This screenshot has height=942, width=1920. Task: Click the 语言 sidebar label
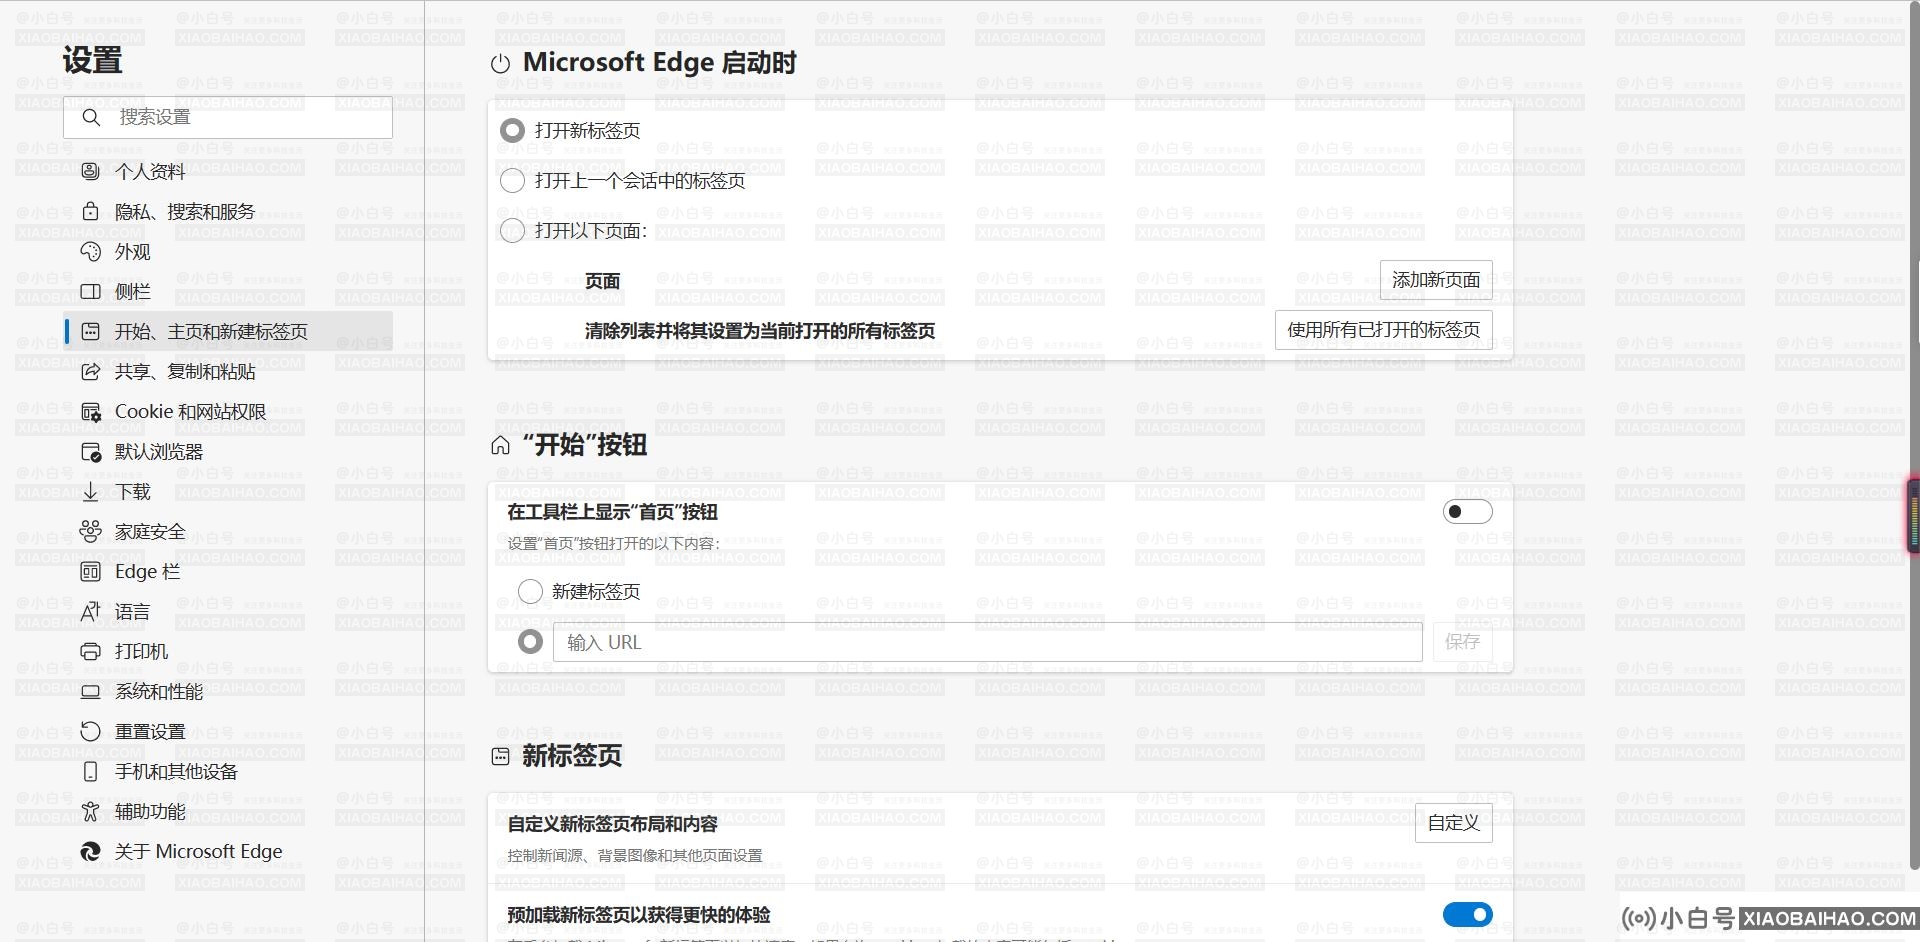[132, 611]
